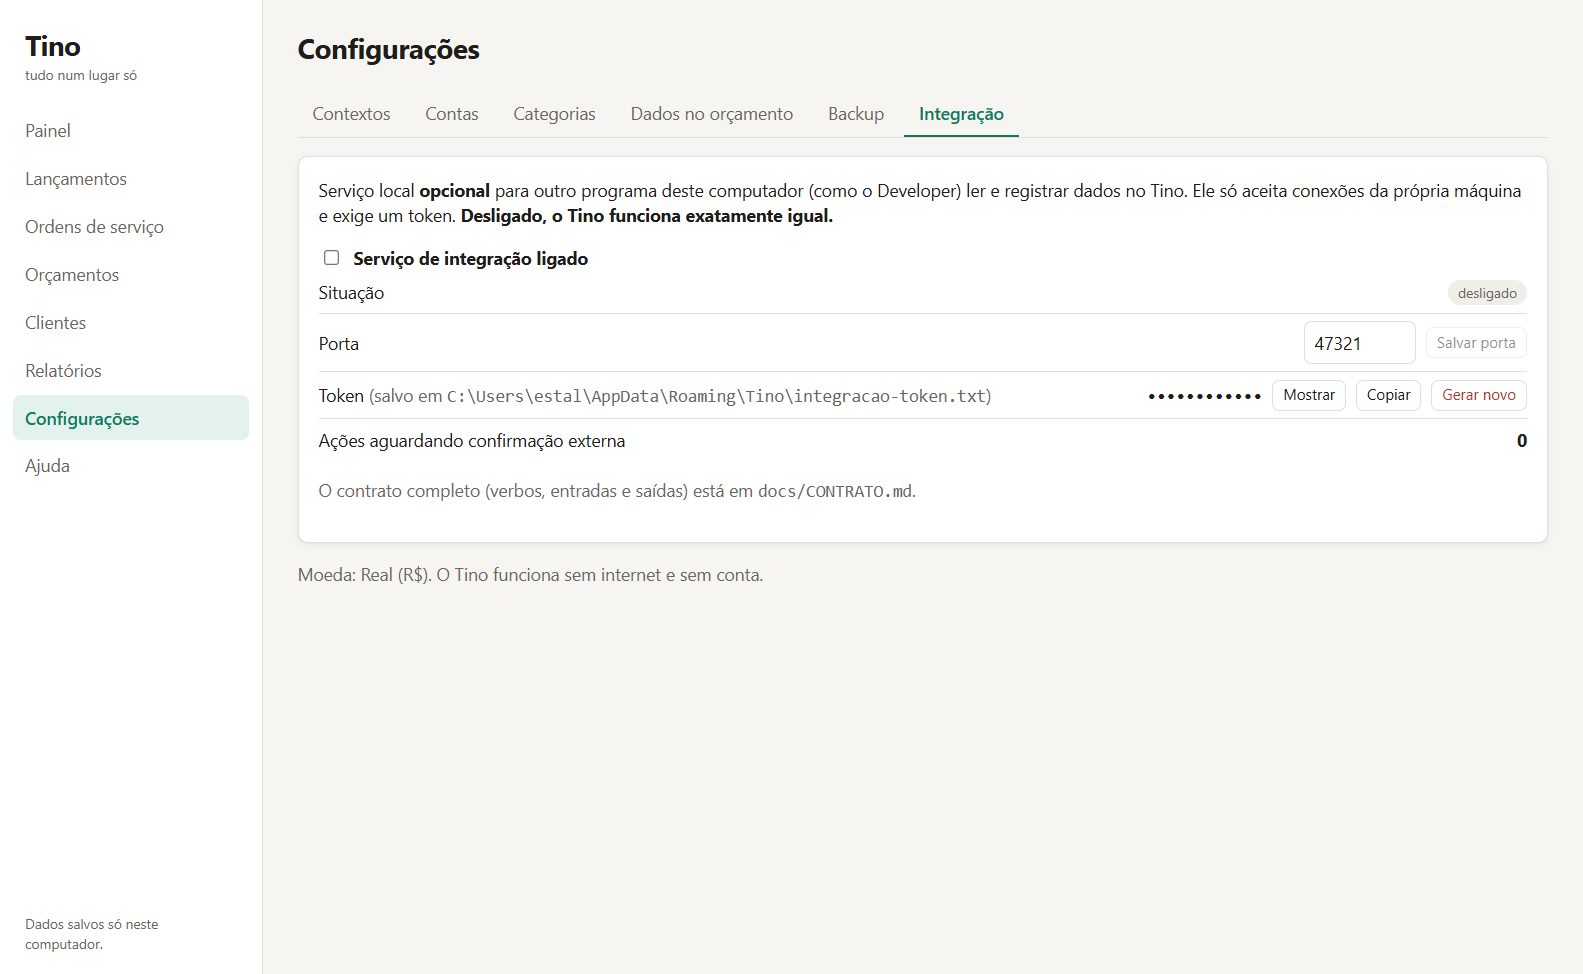Switch to the Contas tab
This screenshot has height=974, width=1583.
[x=452, y=114]
